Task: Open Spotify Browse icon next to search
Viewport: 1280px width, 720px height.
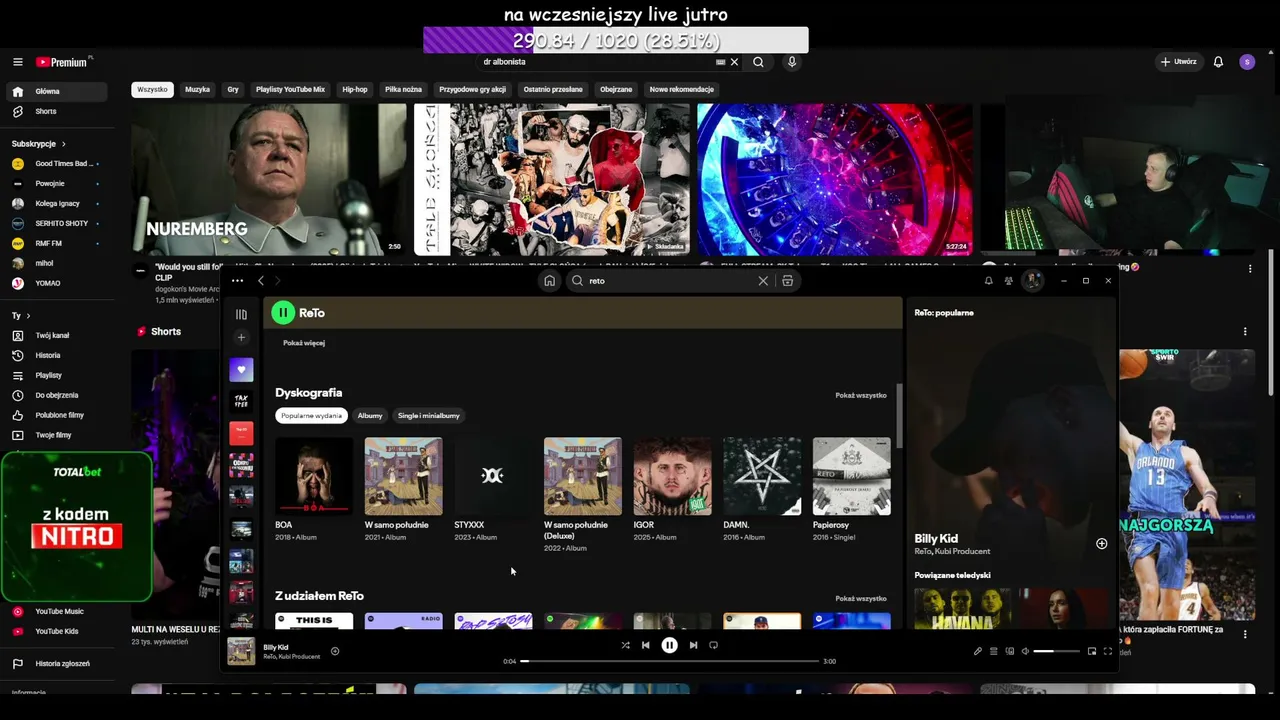Action: tap(788, 281)
